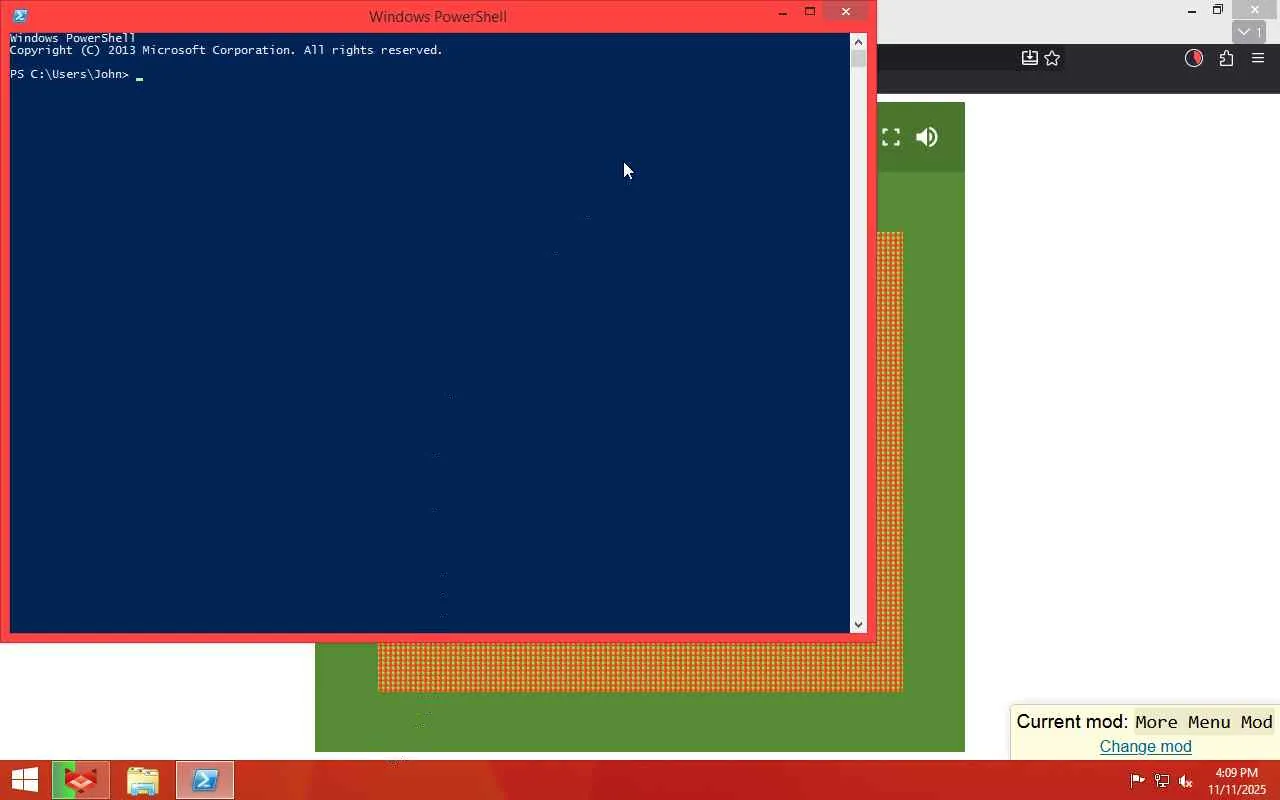Viewport: 1280px width, 800px height.
Task: Restore down the browser window
Action: pyautogui.click(x=1218, y=10)
